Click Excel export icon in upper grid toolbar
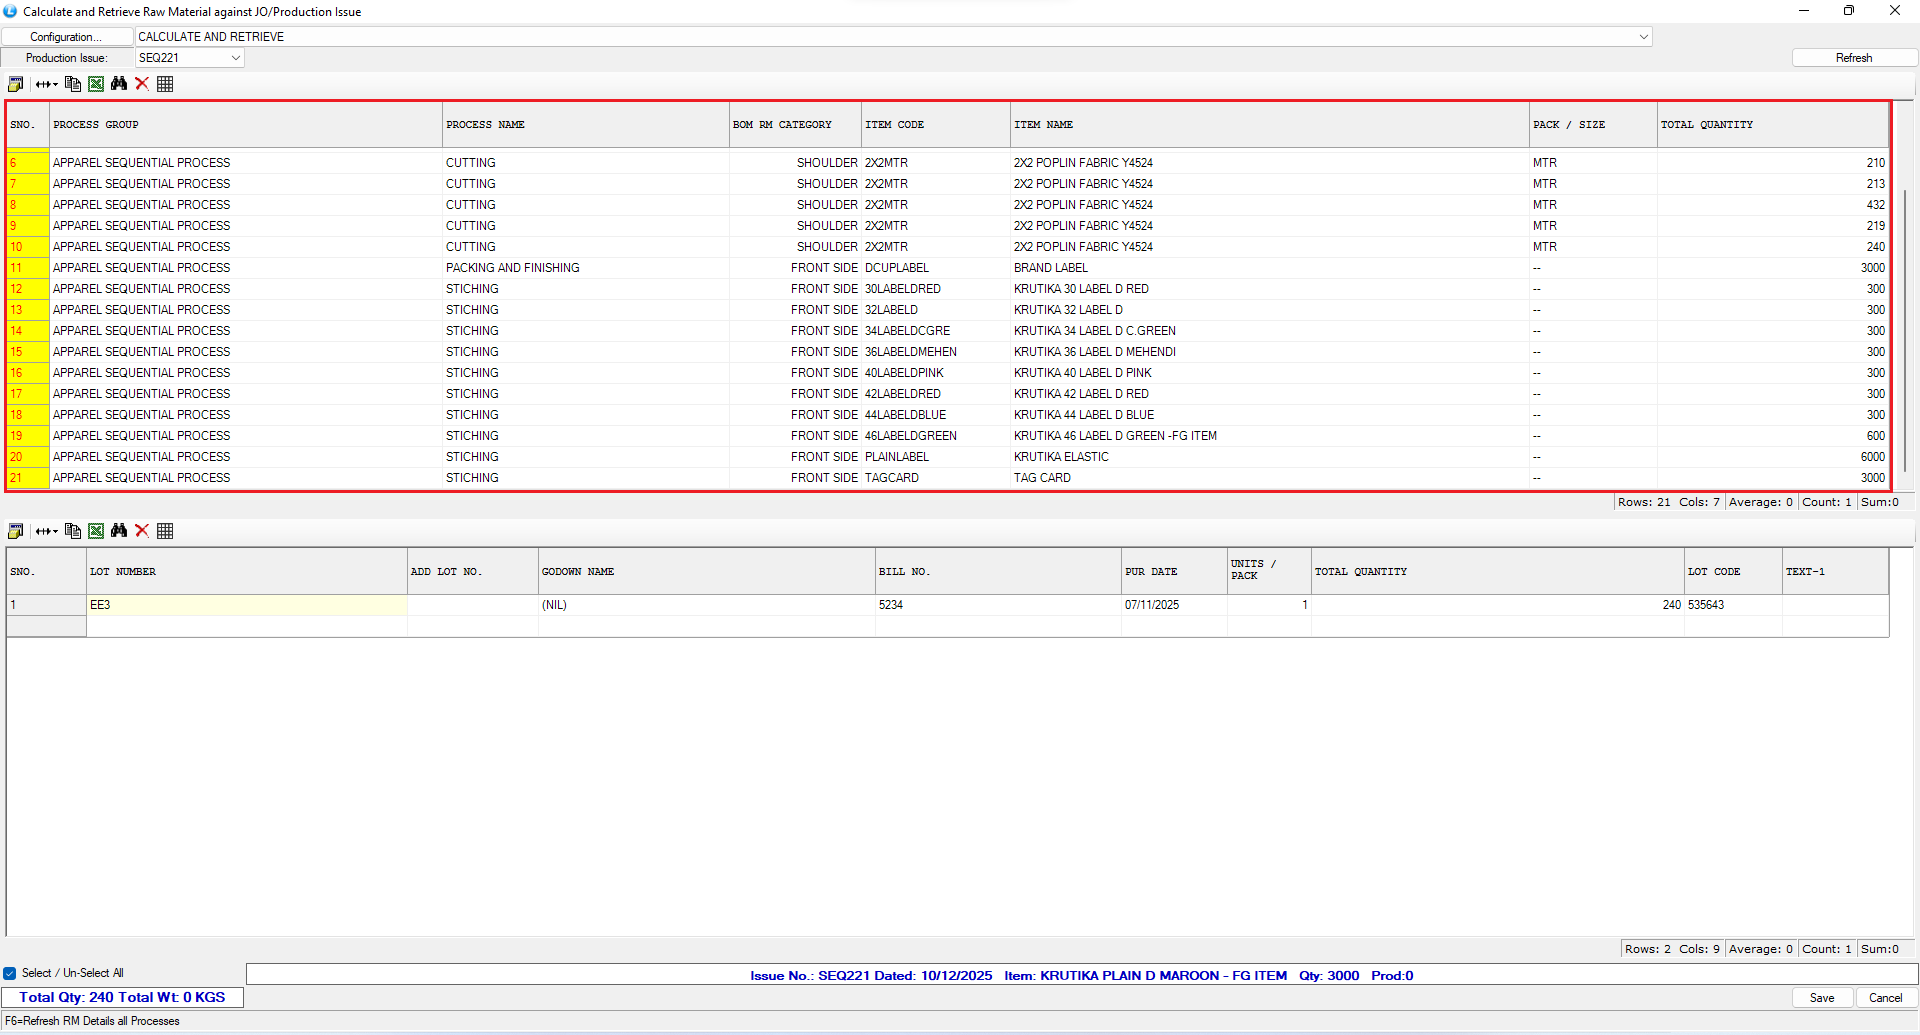 96,84
